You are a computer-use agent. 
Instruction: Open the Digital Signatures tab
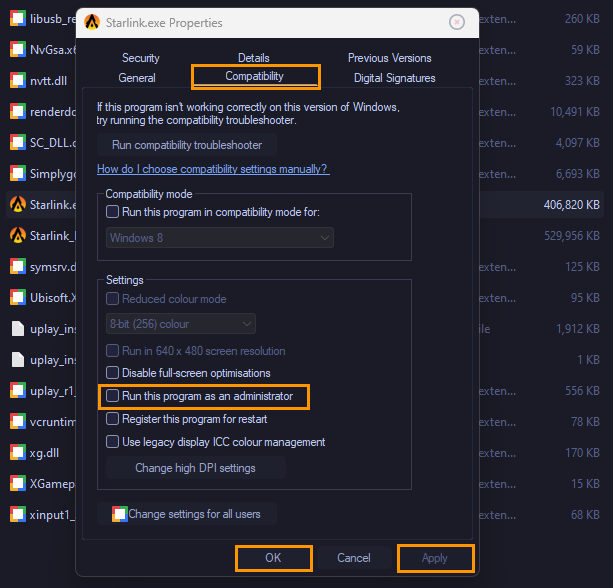pos(394,78)
